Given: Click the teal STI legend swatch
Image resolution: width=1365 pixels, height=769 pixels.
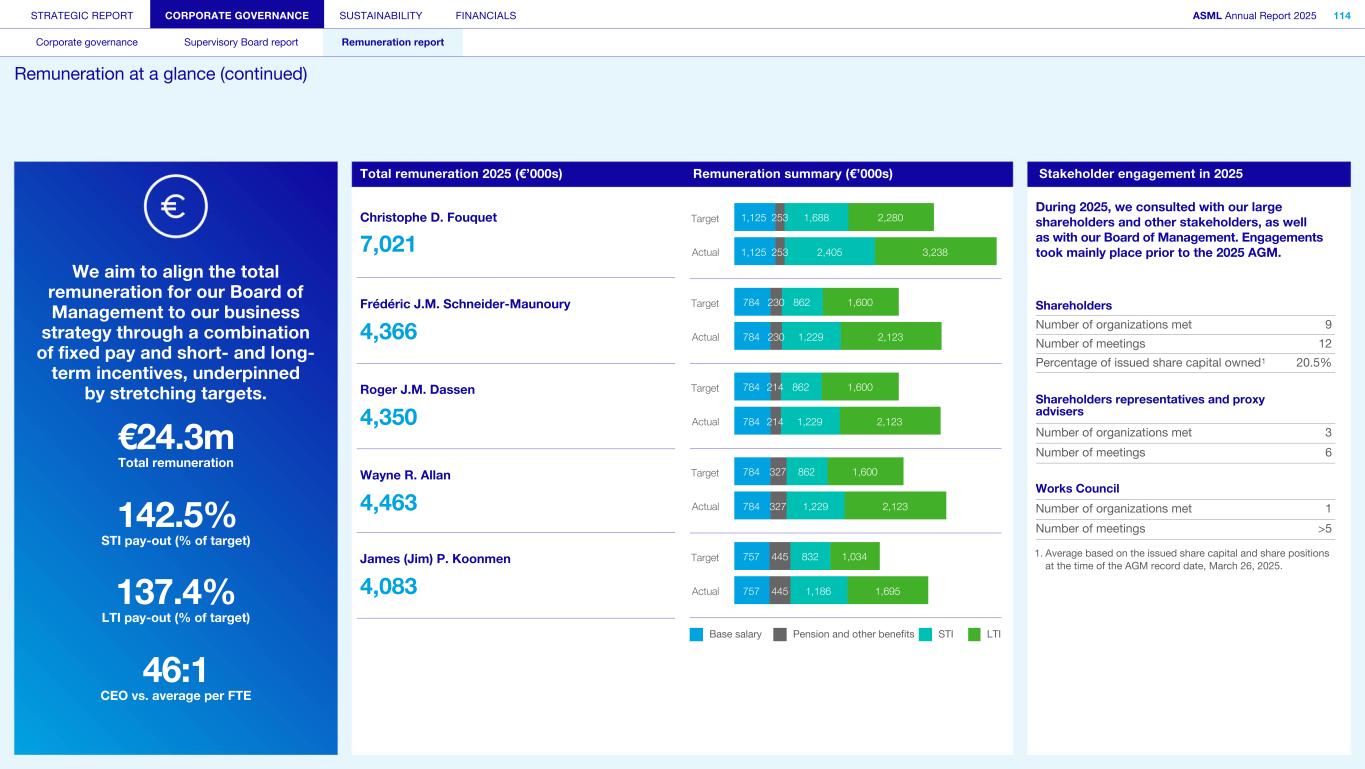Looking at the screenshot, I should point(925,634).
